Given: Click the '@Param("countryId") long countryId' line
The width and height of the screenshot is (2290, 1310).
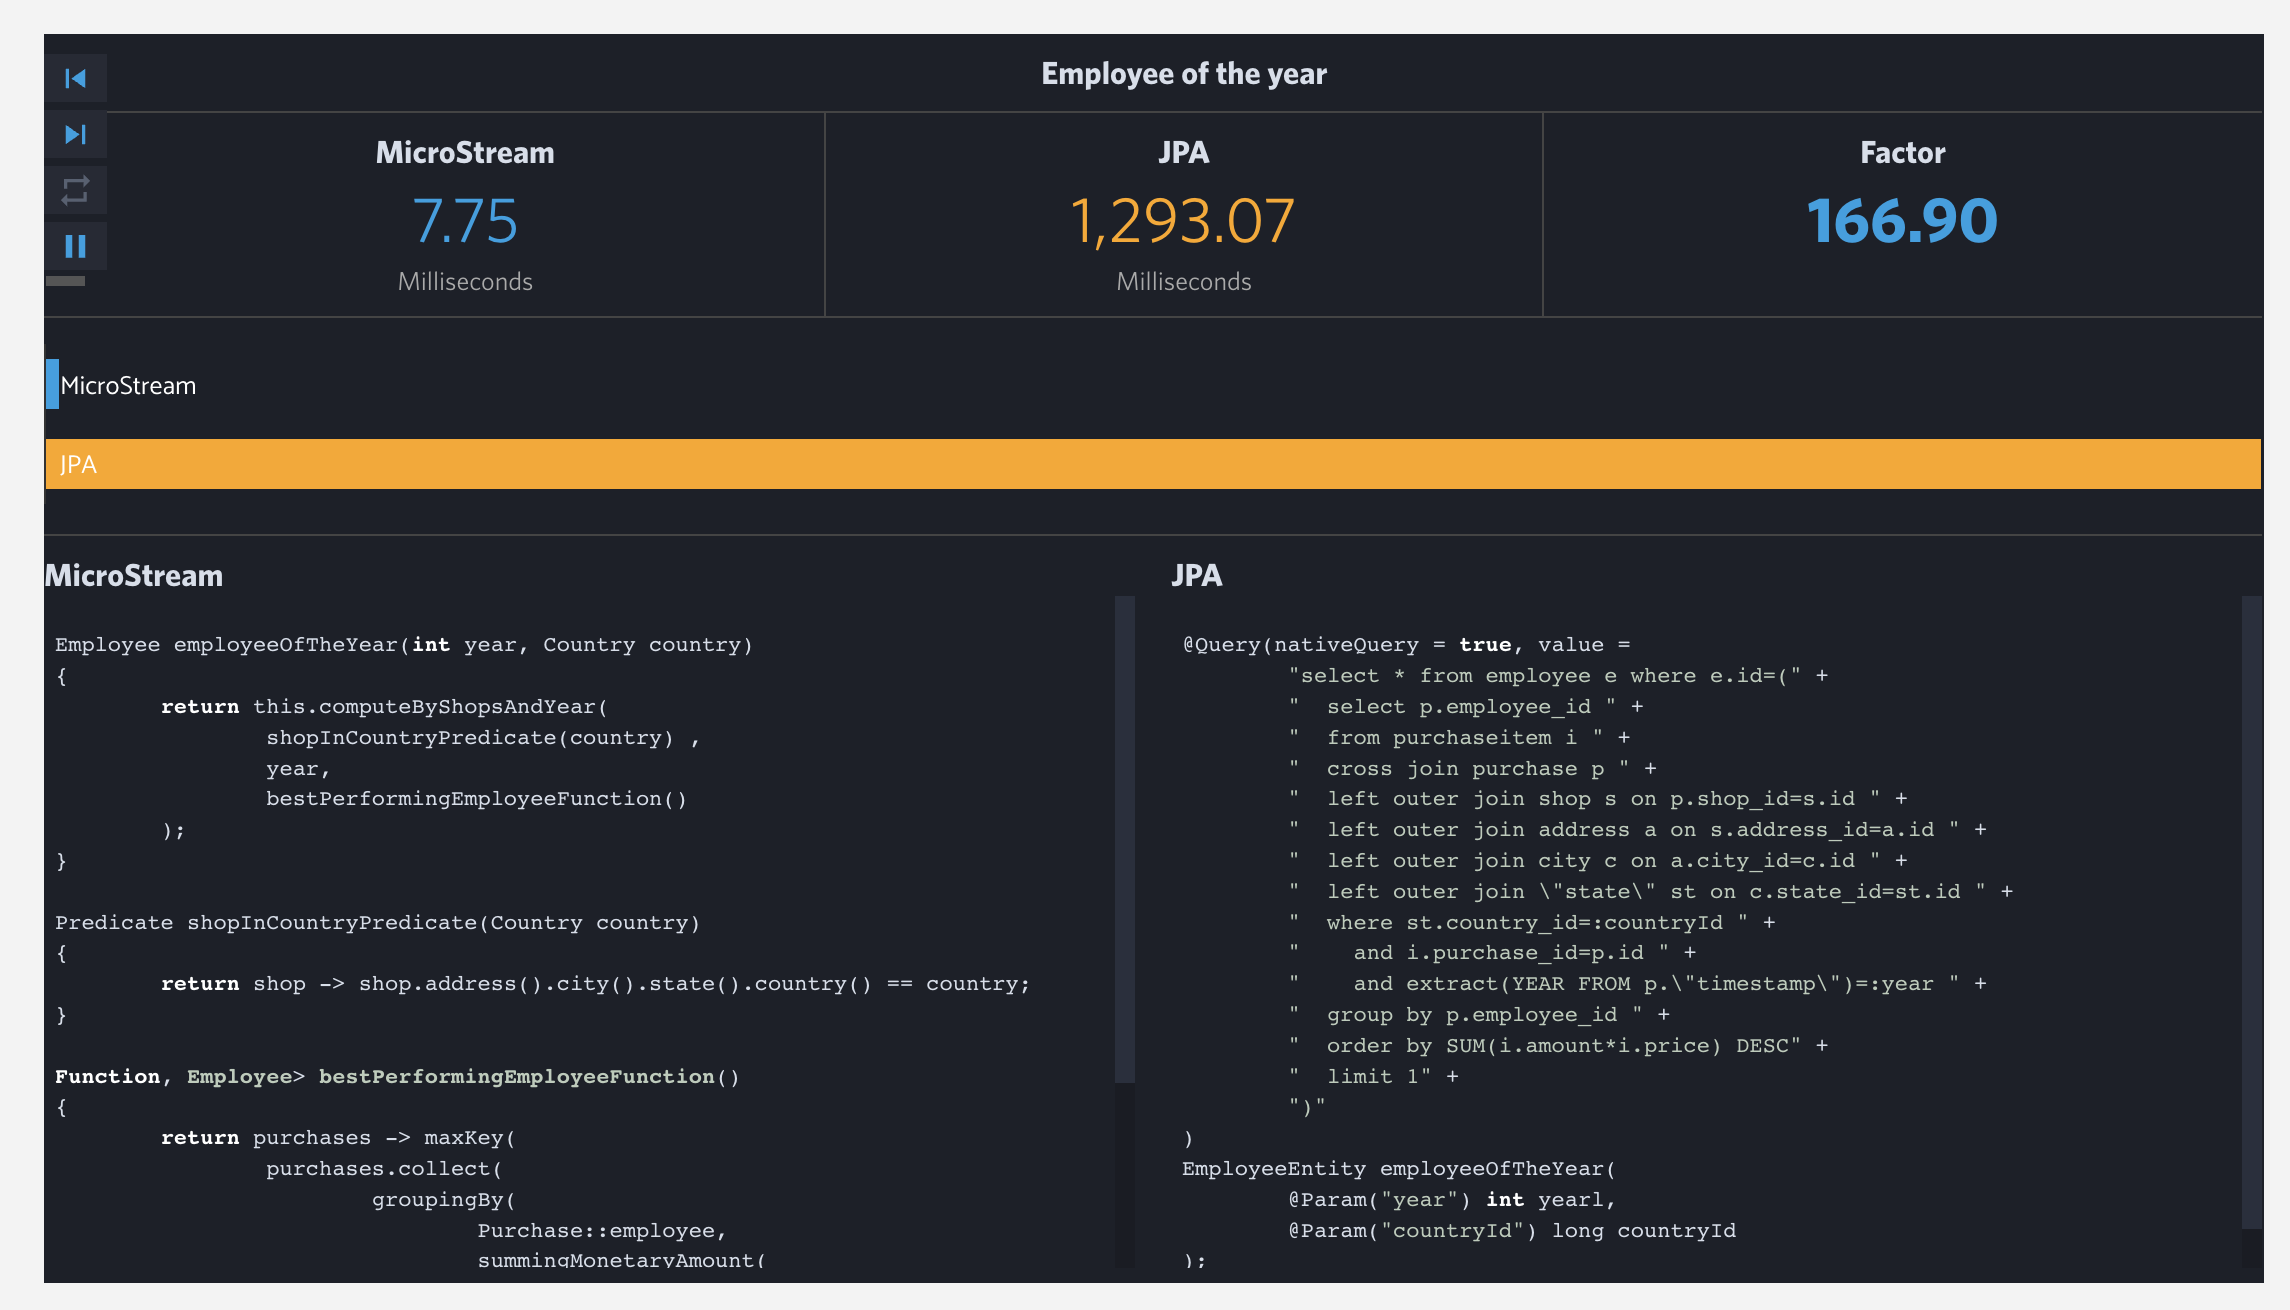Looking at the screenshot, I should click(x=1512, y=1231).
